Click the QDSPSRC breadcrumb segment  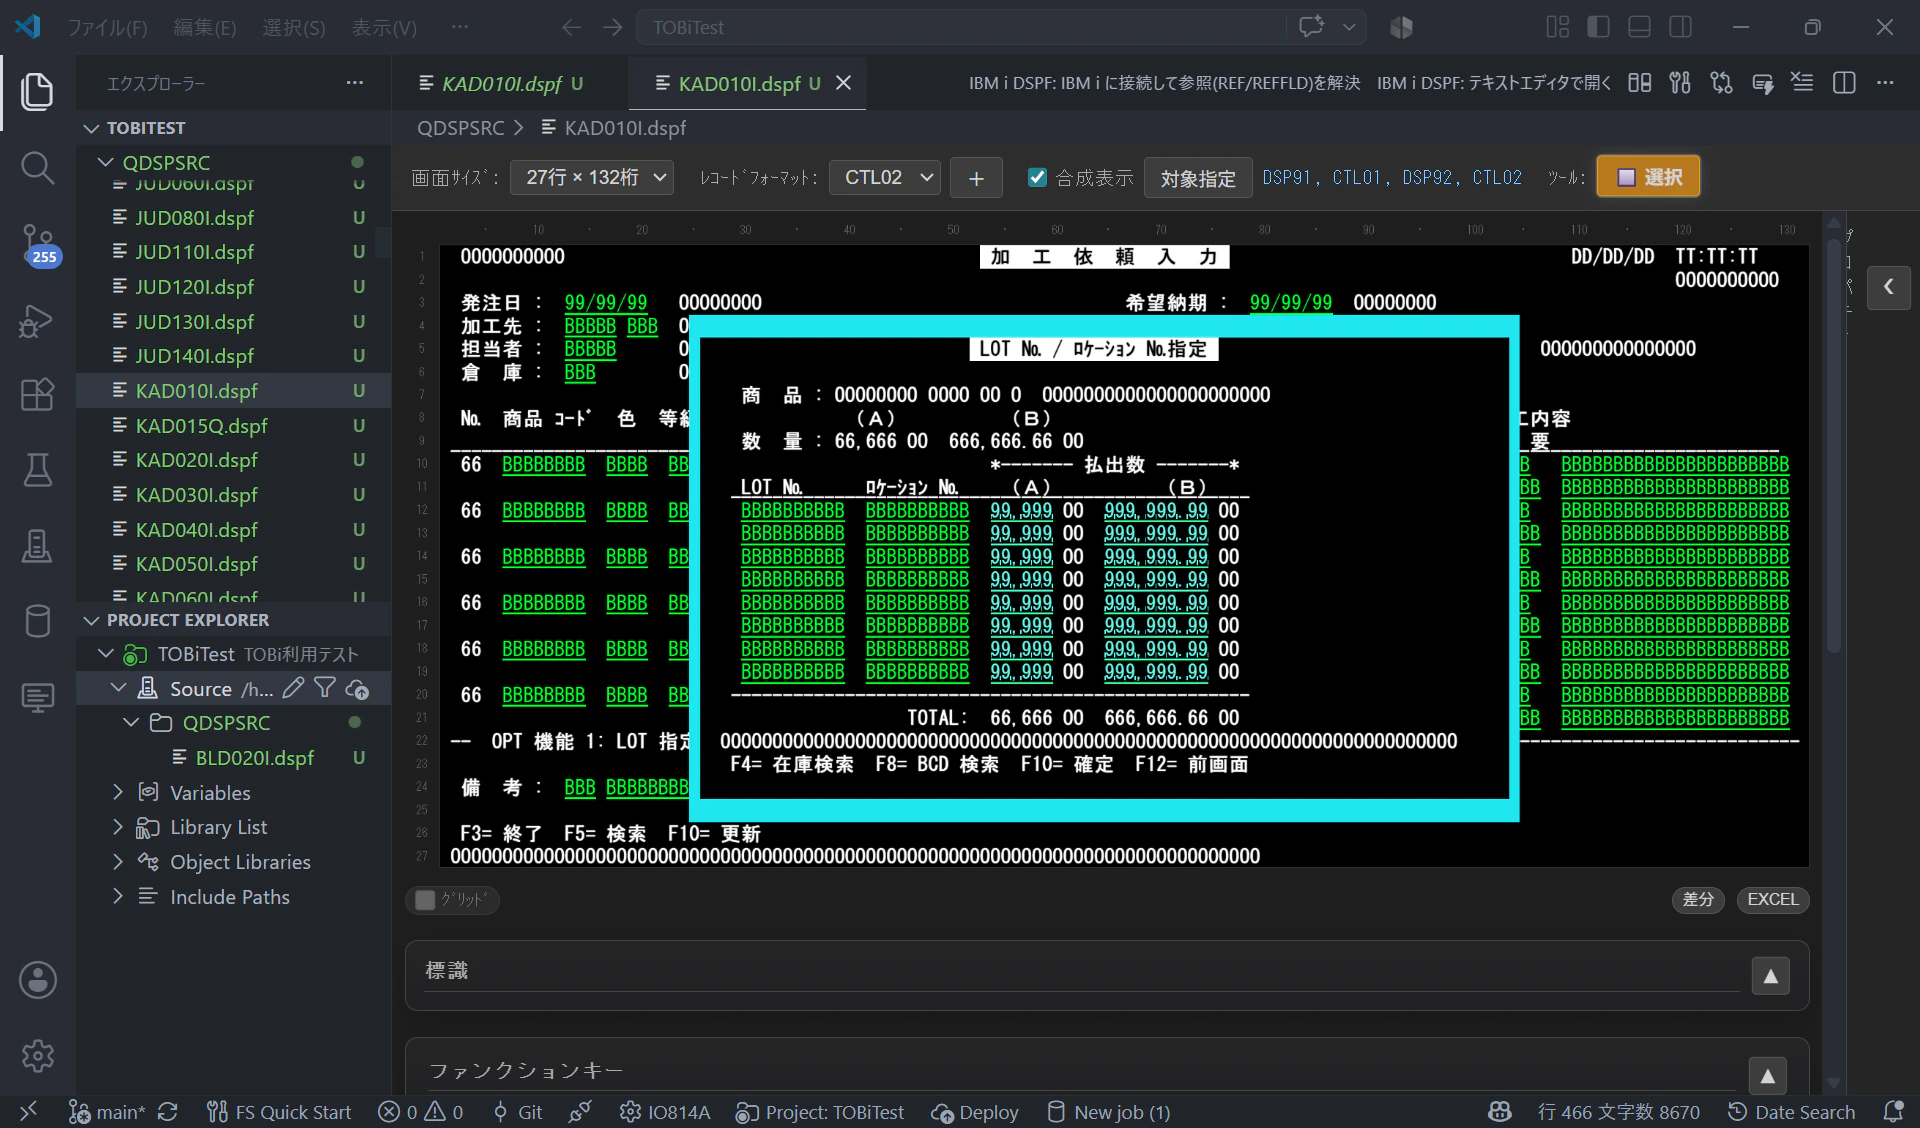[460, 128]
